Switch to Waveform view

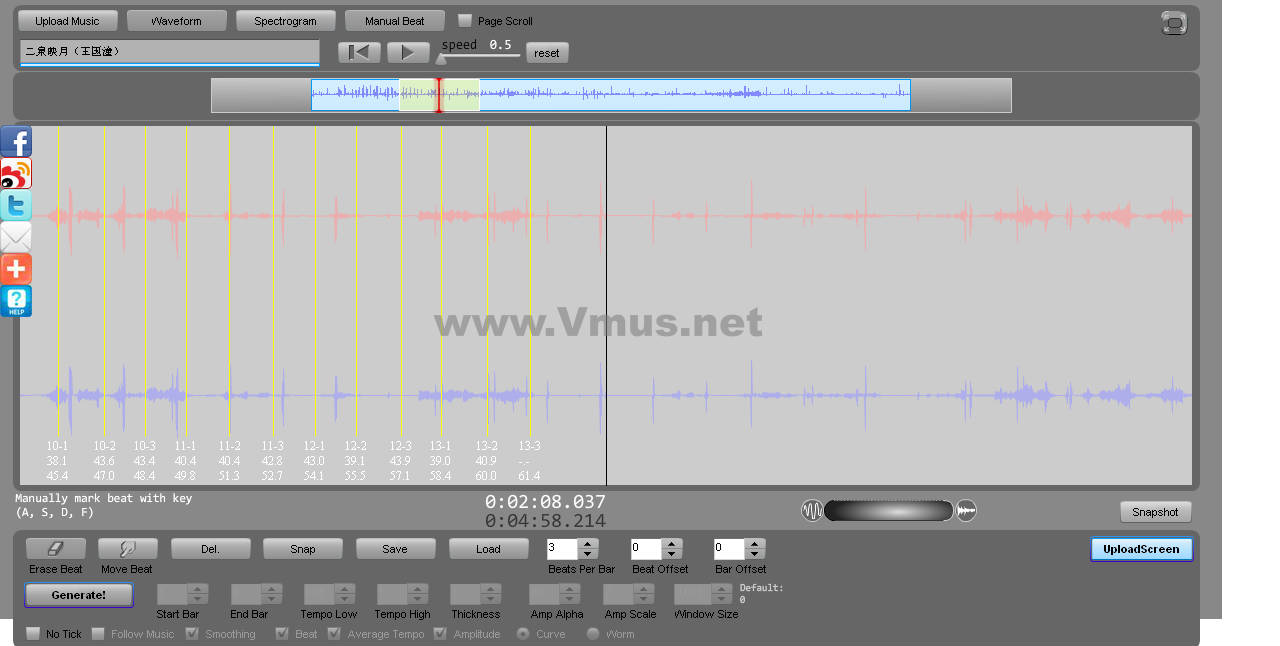point(176,21)
